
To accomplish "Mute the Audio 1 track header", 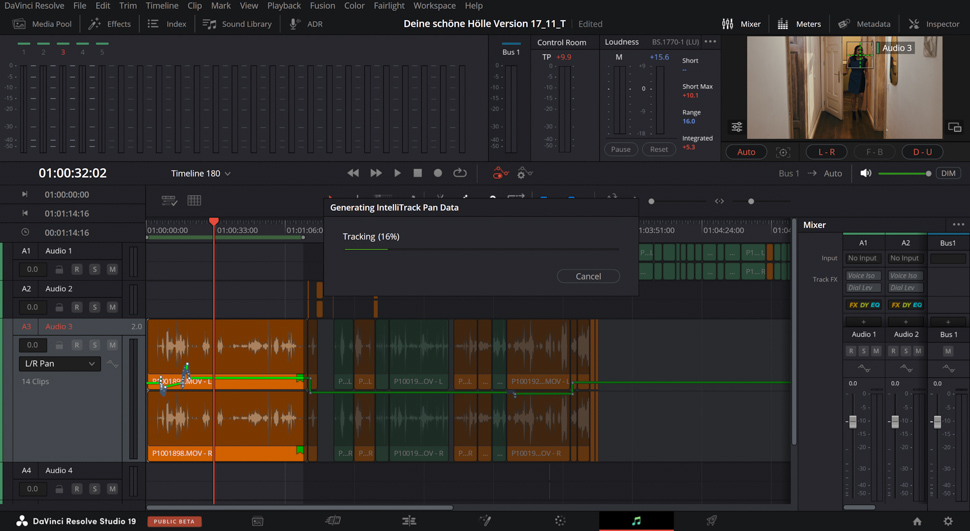I will [x=112, y=269].
